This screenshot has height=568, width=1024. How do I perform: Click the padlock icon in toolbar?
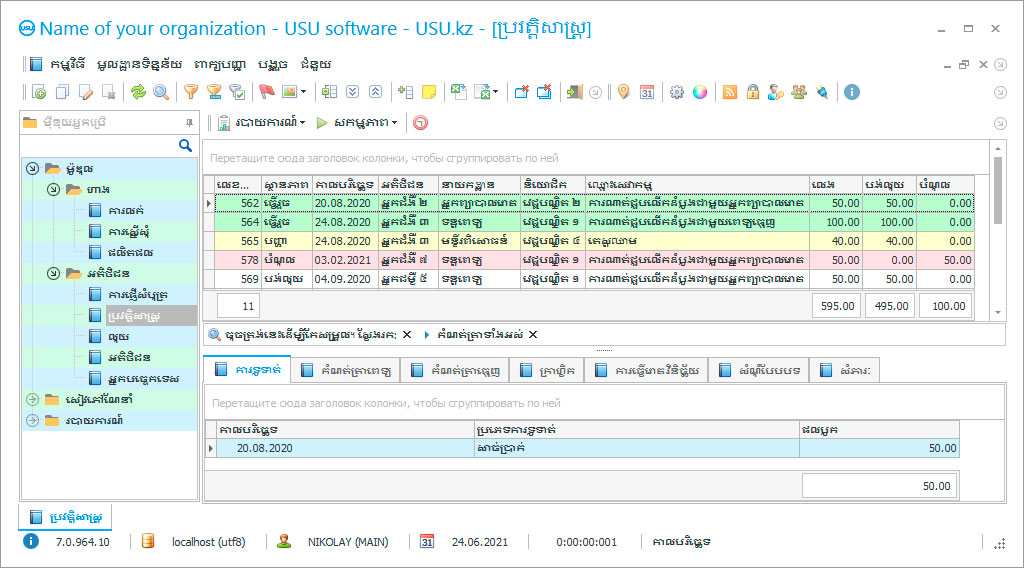(752, 92)
